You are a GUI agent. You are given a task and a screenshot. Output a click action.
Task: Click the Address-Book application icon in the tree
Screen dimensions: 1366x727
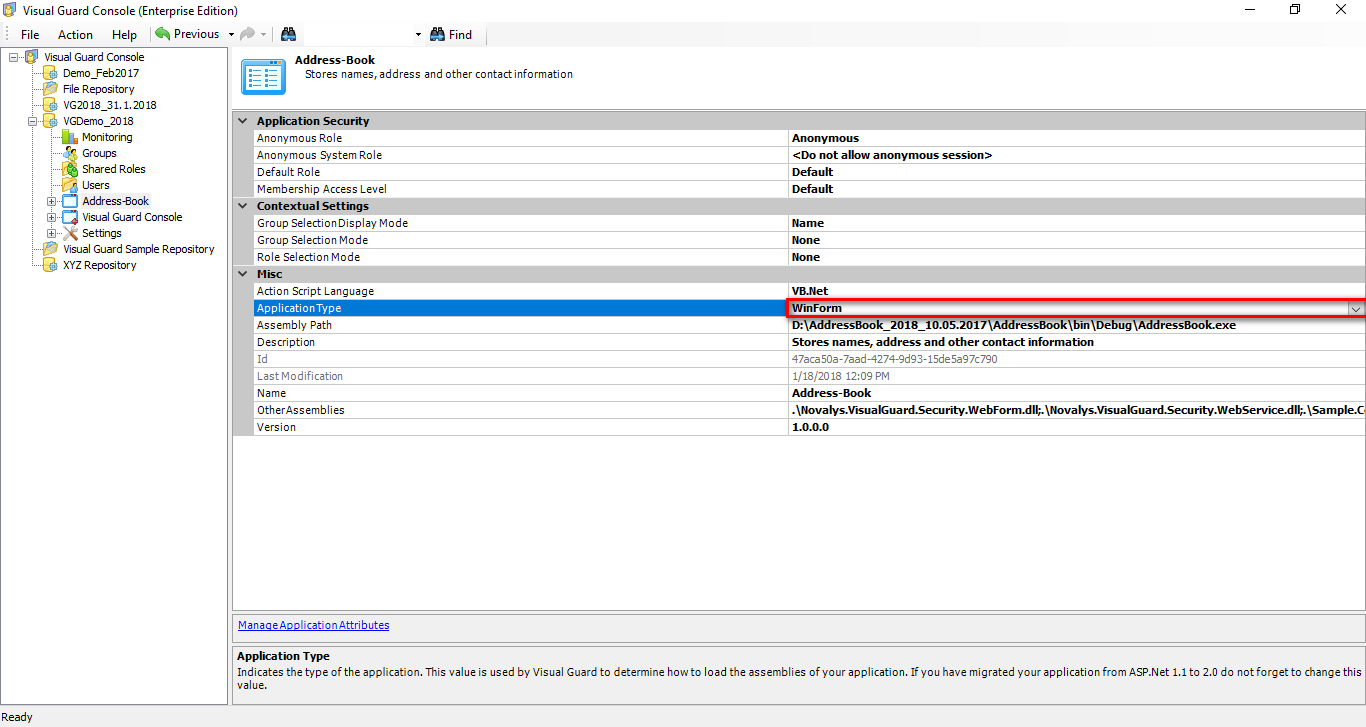click(68, 201)
